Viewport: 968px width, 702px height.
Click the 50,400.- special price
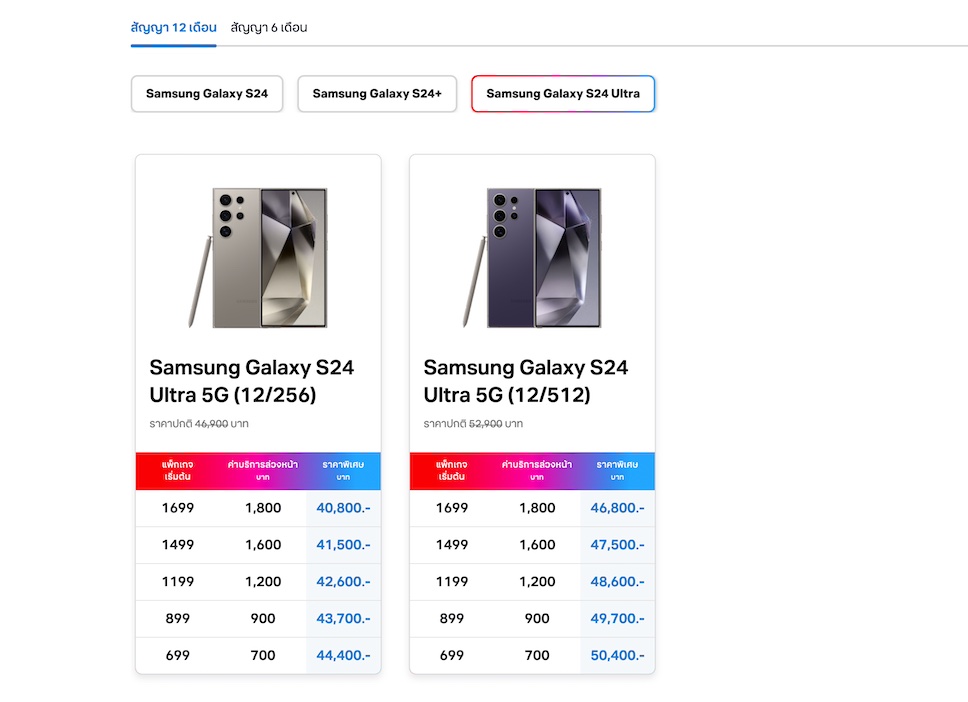pos(617,656)
